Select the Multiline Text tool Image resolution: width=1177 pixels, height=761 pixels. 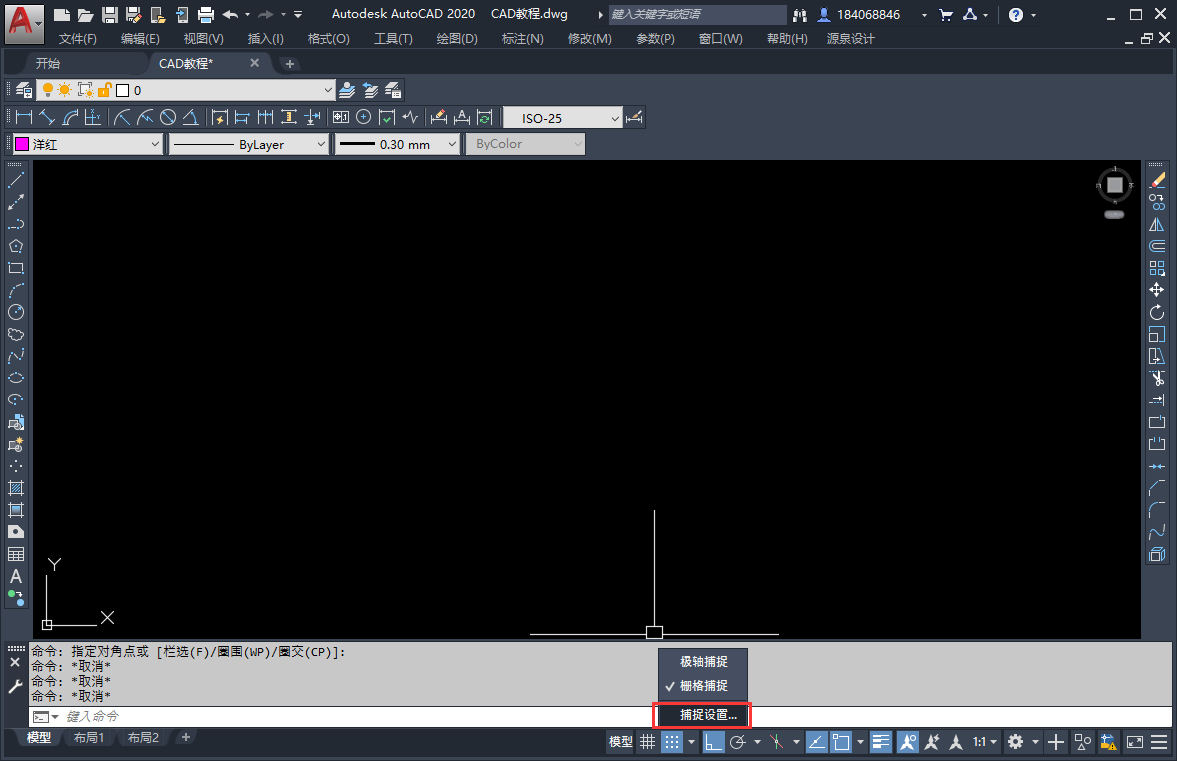pyautogui.click(x=16, y=576)
